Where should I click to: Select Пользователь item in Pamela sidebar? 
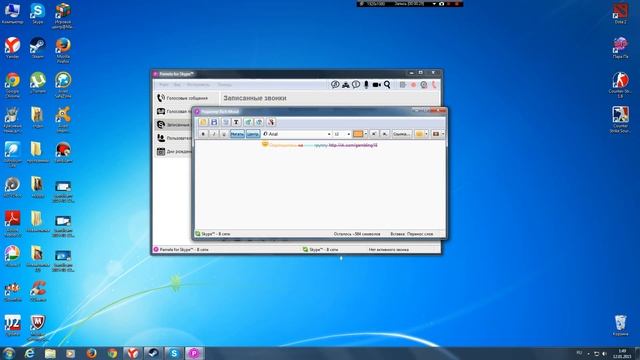173,138
